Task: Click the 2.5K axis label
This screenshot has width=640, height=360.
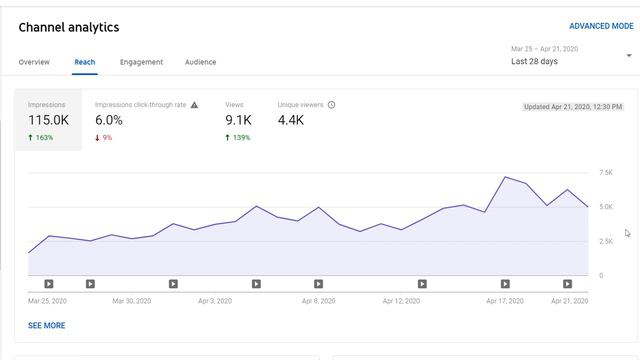Action: pyautogui.click(x=606, y=241)
